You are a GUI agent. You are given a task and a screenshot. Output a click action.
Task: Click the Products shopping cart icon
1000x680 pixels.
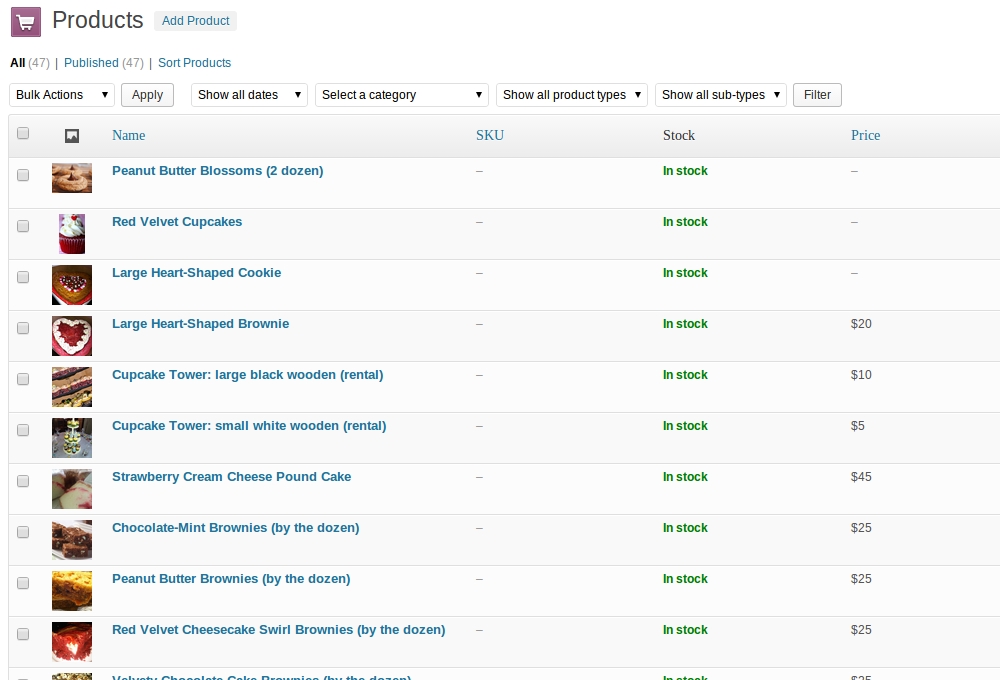click(x=25, y=21)
